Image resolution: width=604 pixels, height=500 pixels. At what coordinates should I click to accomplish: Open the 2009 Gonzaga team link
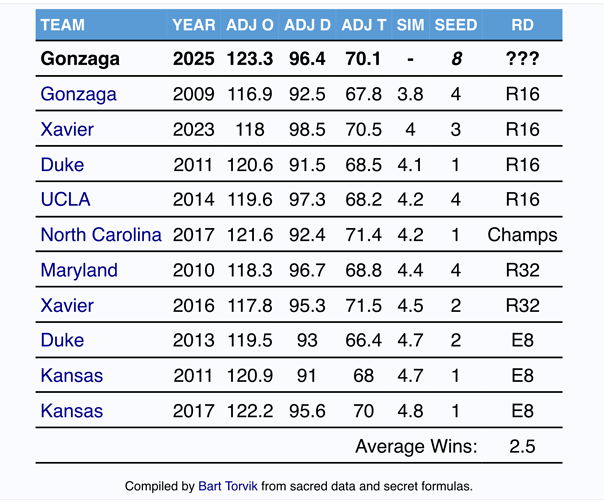78,94
